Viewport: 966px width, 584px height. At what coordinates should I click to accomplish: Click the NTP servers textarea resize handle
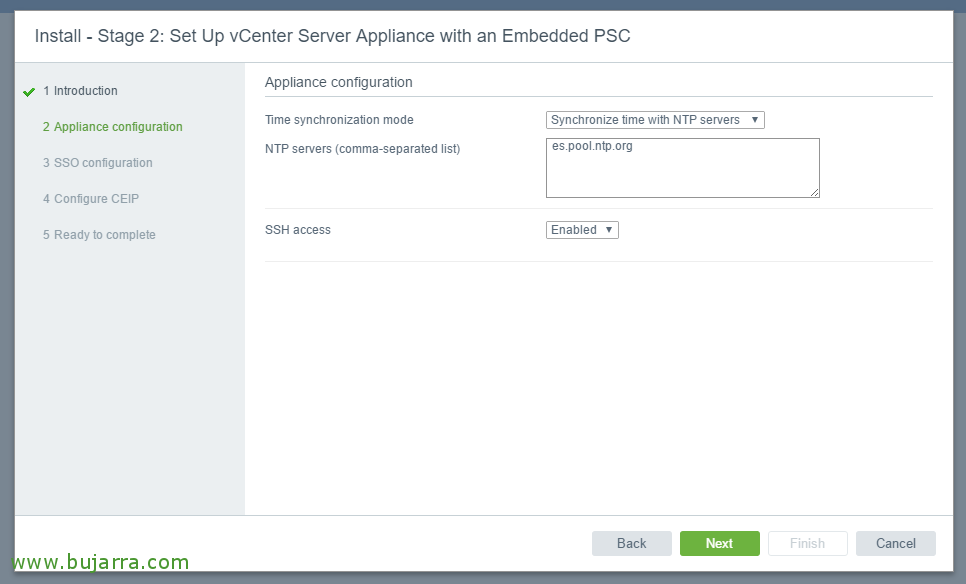pos(814,193)
